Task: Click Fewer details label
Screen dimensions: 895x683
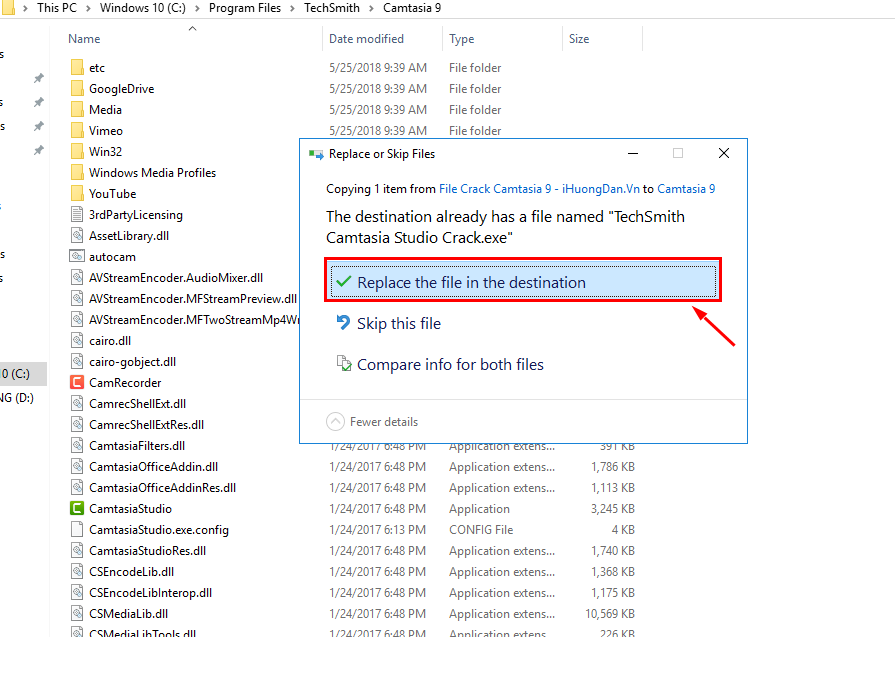Action: [384, 422]
